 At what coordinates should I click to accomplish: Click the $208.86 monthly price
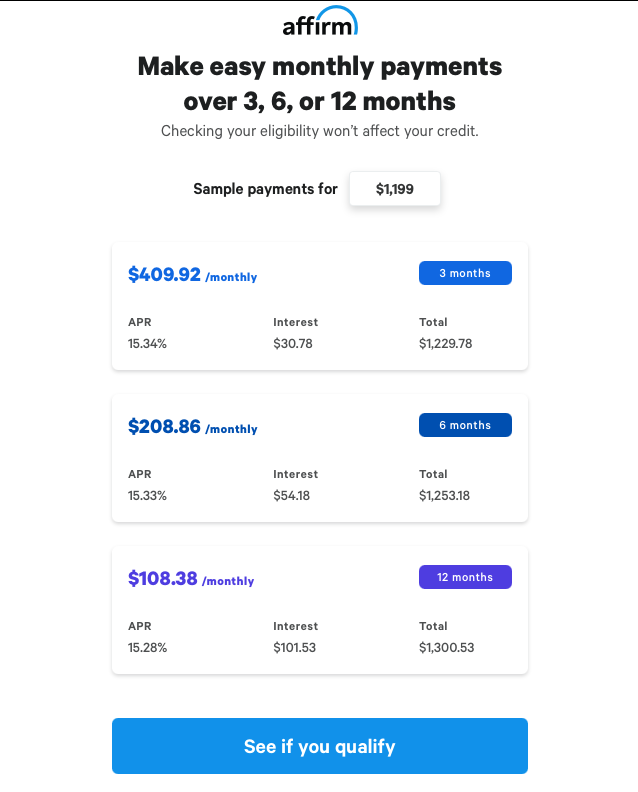(164, 426)
